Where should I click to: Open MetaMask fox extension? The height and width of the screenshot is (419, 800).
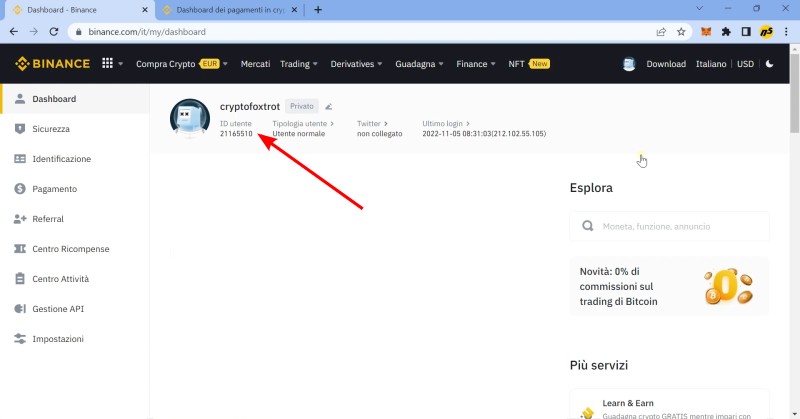(x=706, y=32)
